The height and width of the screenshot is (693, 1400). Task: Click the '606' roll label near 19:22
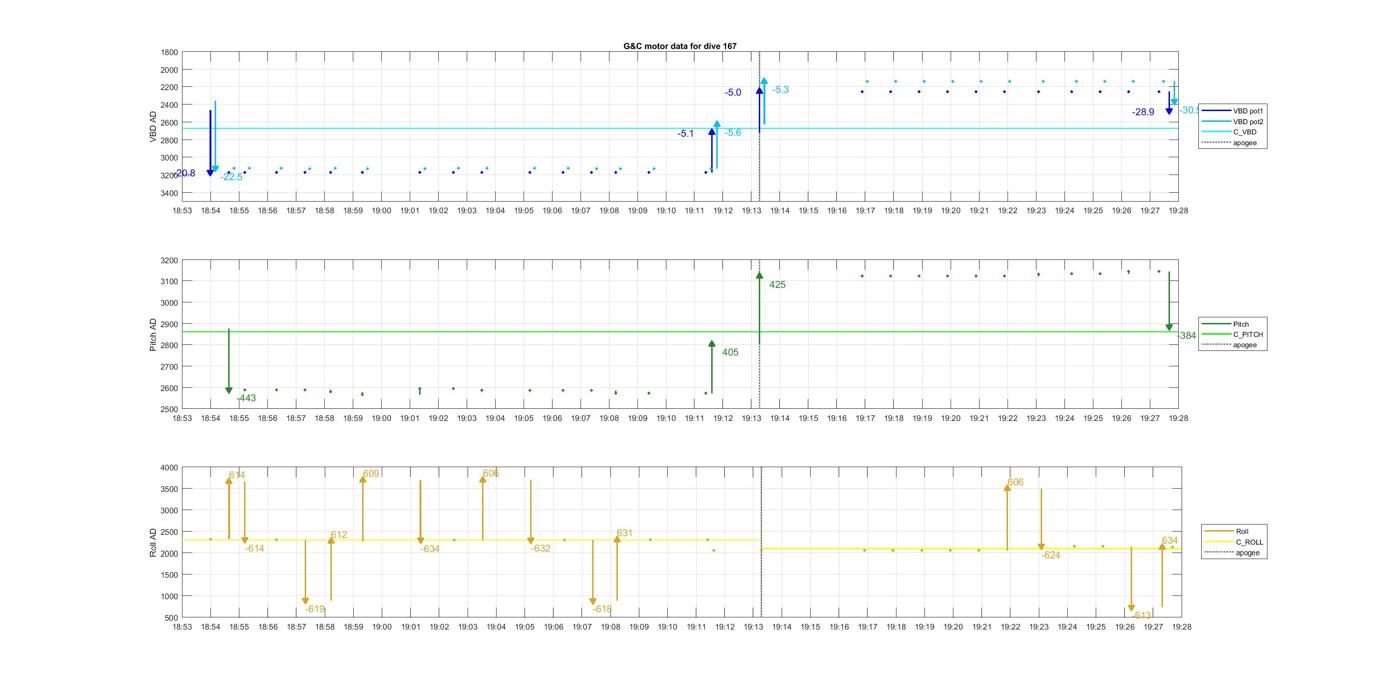pos(1015,482)
